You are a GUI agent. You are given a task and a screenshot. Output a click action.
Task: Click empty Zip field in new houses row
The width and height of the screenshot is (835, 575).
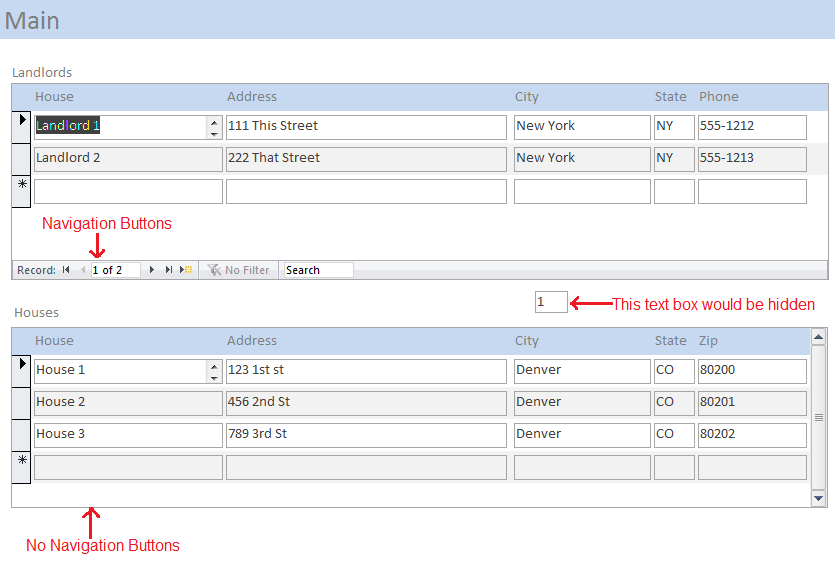pyautogui.click(x=752, y=467)
